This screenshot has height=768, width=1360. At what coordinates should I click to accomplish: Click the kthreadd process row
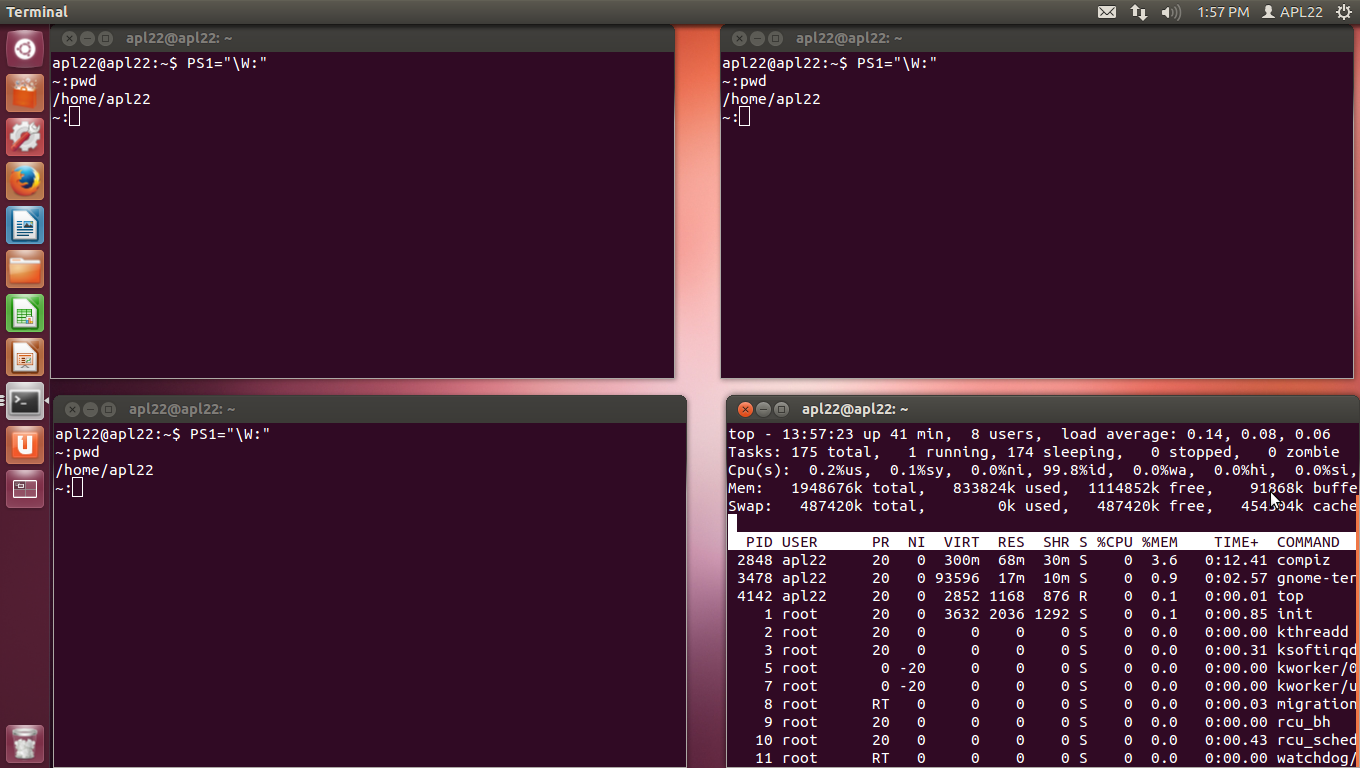pos(1042,632)
